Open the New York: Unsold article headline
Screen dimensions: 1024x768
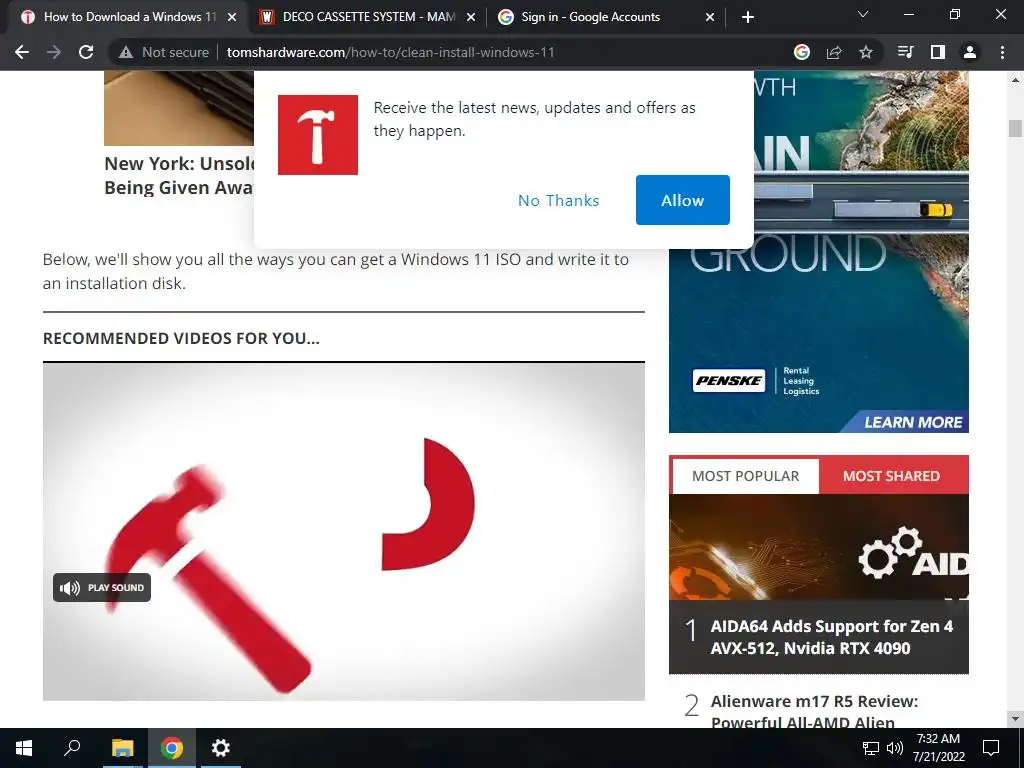coord(179,175)
